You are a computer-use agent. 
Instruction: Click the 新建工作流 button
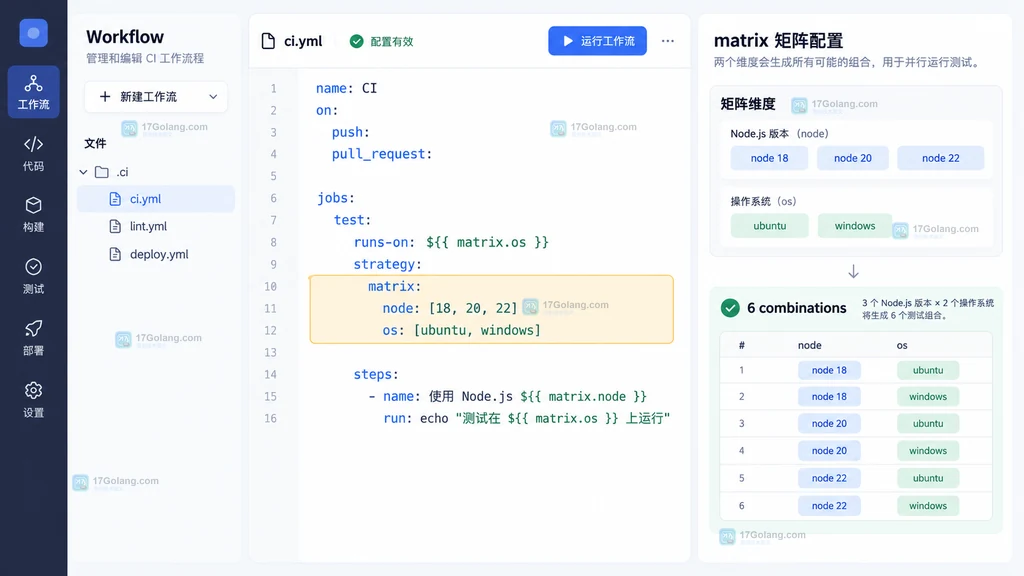pyautogui.click(x=155, y=97)
